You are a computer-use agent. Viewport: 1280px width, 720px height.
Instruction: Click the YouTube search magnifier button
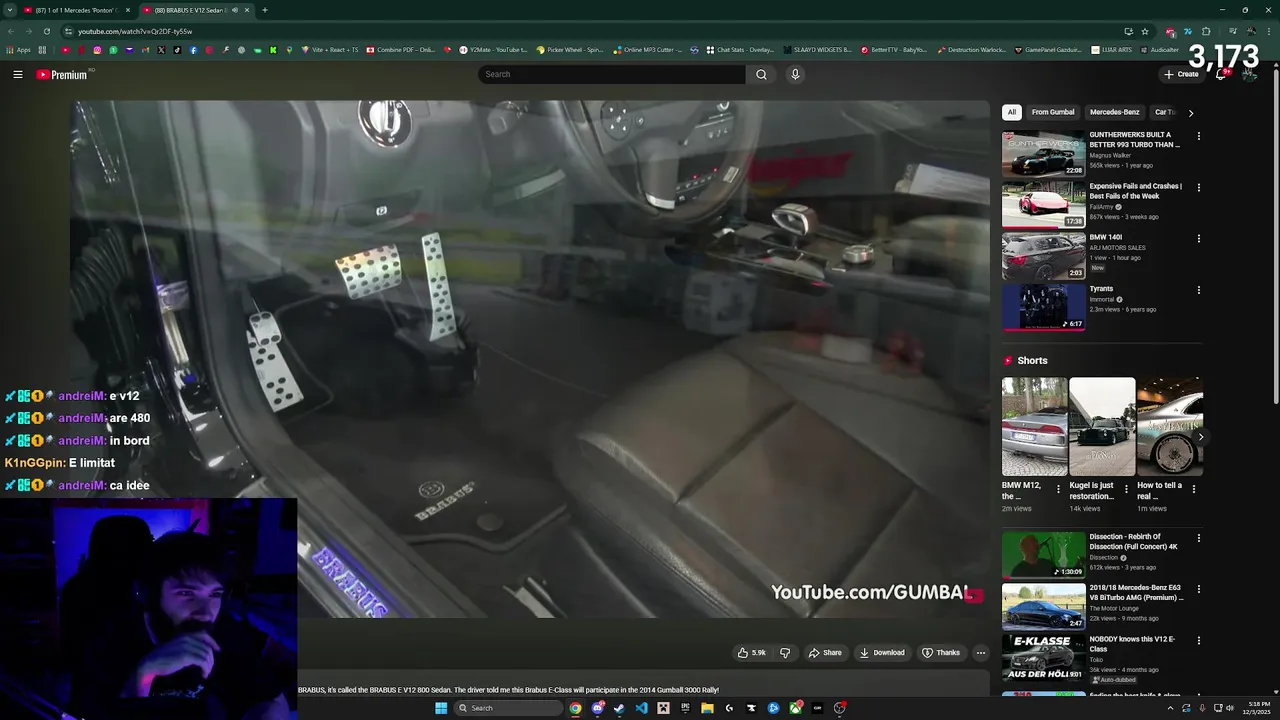tap(761, 74)
